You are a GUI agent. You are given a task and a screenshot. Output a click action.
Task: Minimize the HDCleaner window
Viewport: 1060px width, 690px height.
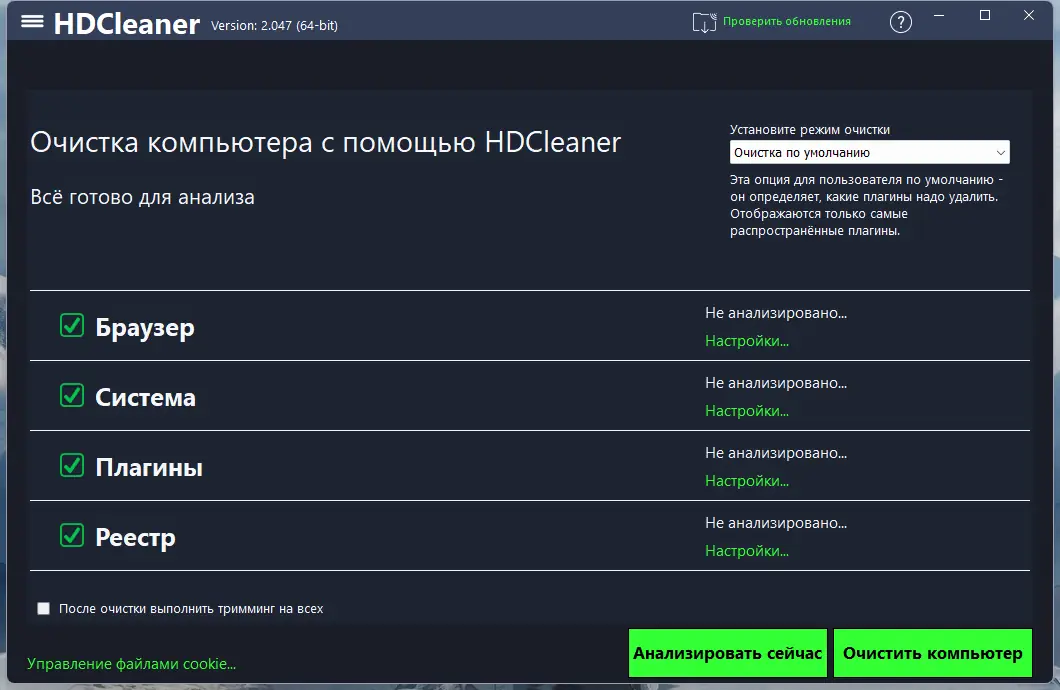939,16
